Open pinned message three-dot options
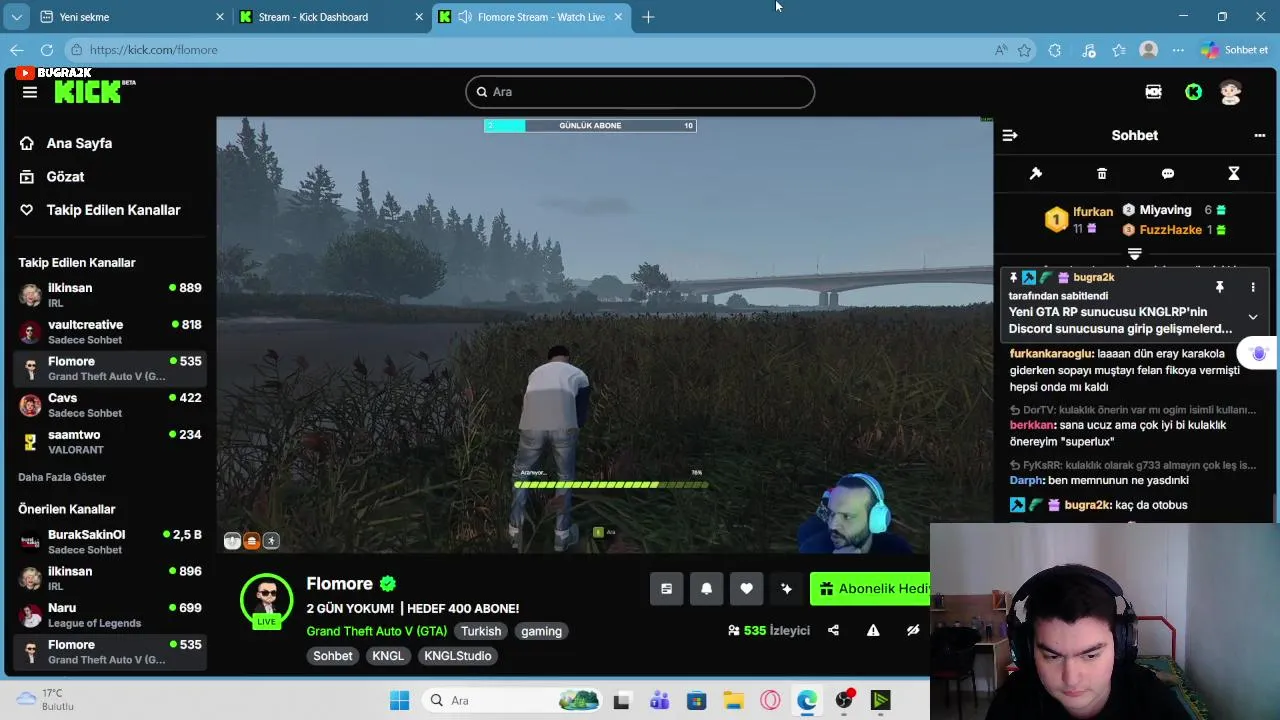Screen dimensions: 1280x720 click(1253, 287)
